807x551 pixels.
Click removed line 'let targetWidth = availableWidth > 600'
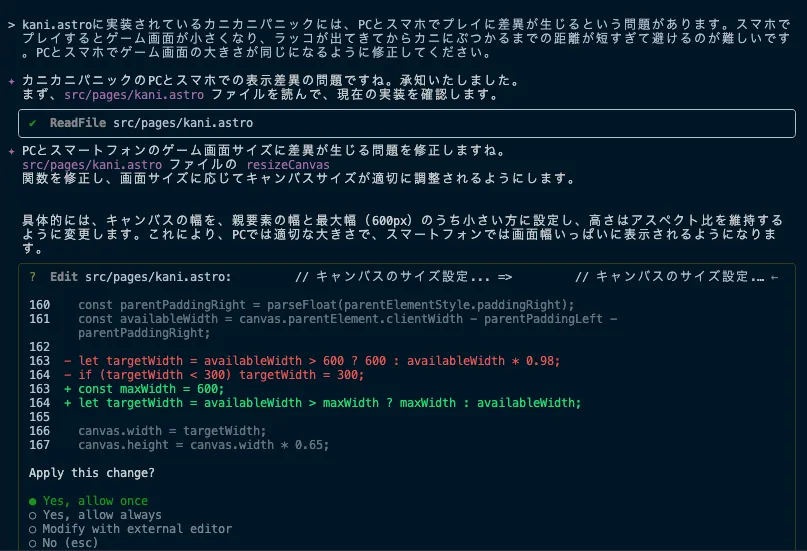click(x=319, y=361)
